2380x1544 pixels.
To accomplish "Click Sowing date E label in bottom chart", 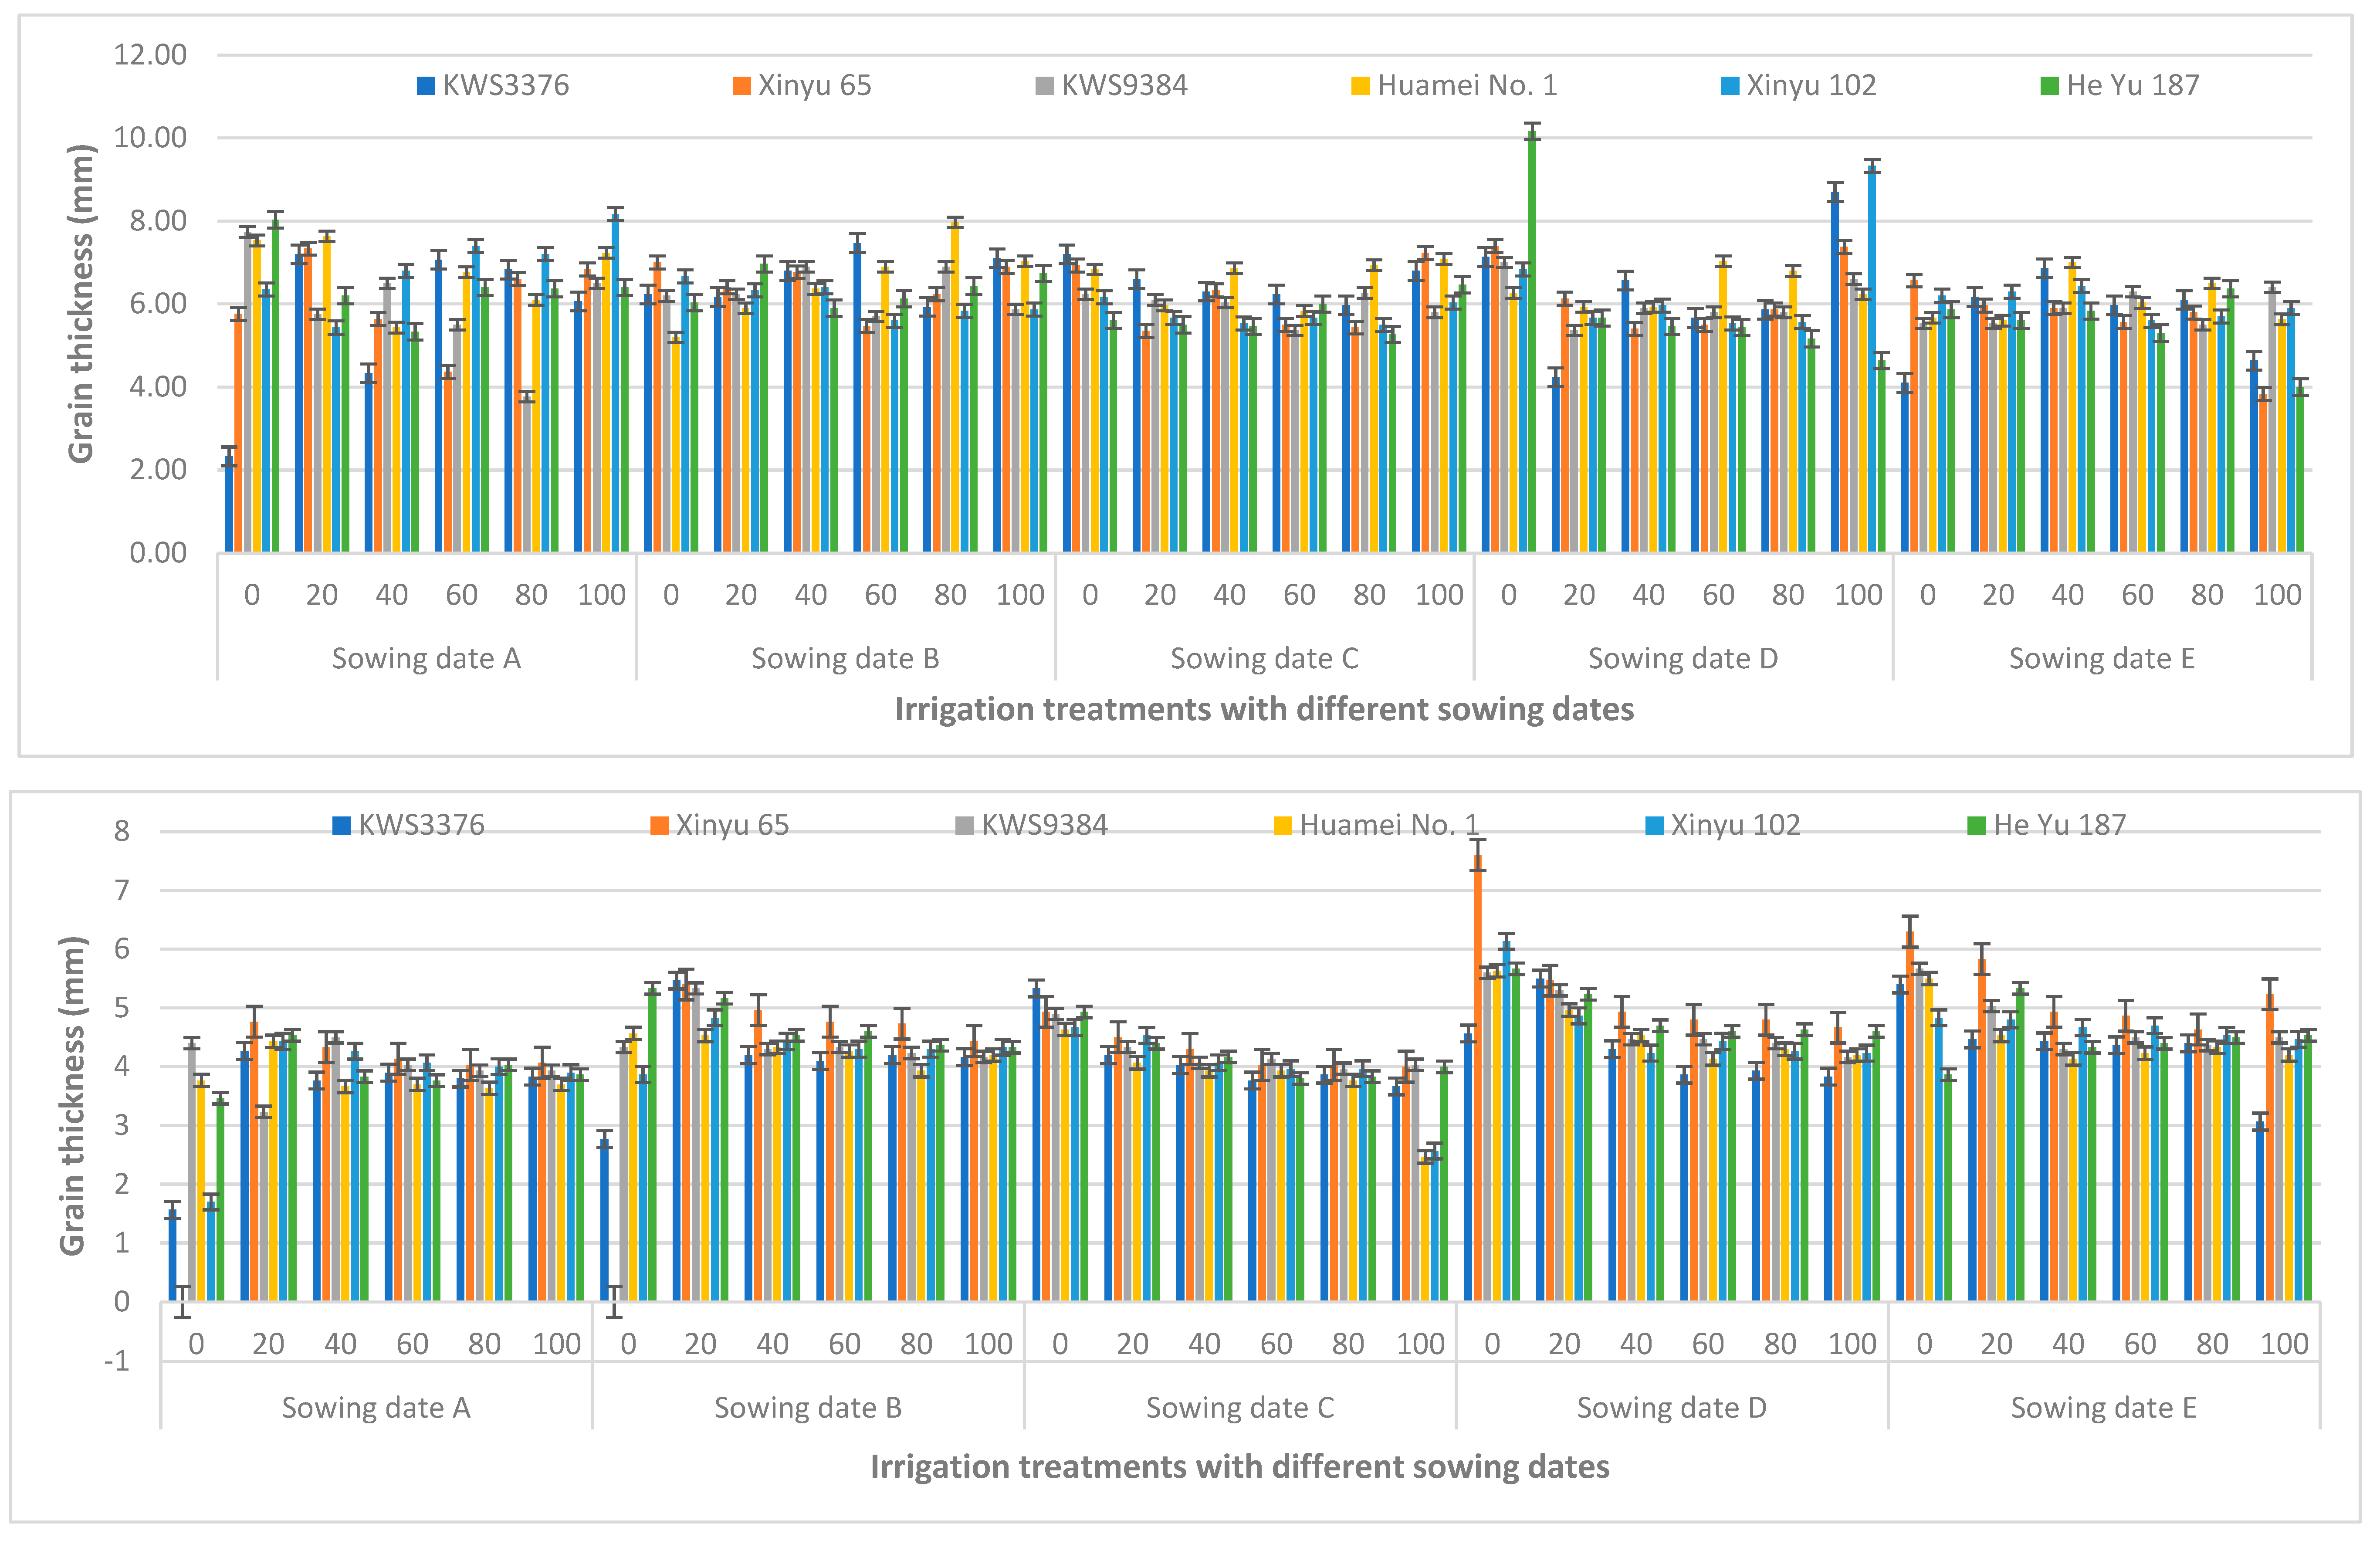I will pos(2103,1407).
